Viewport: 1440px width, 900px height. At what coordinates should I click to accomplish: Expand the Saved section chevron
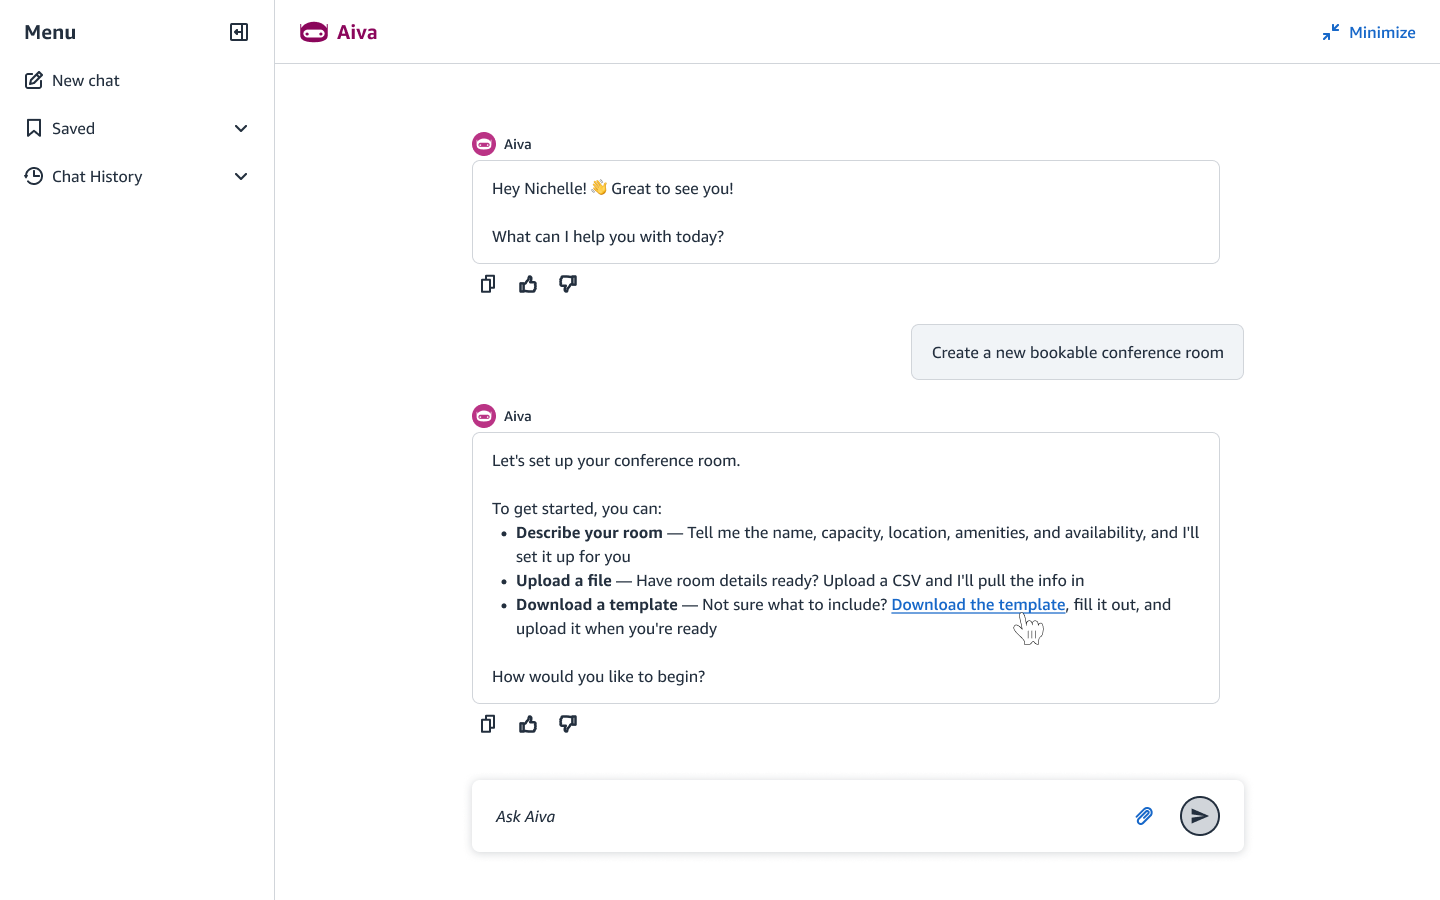[x=241, y=128]
